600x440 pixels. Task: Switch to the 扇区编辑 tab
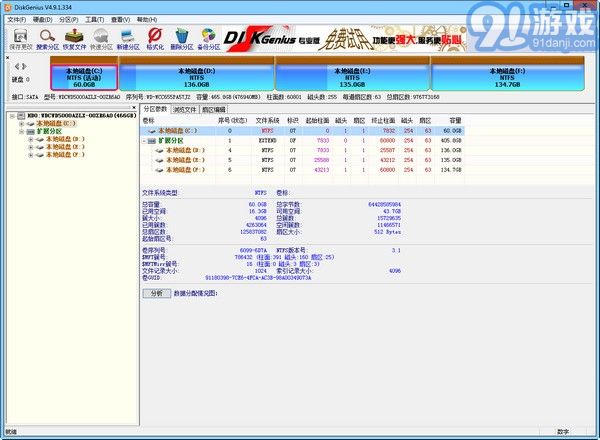[214, 110]
